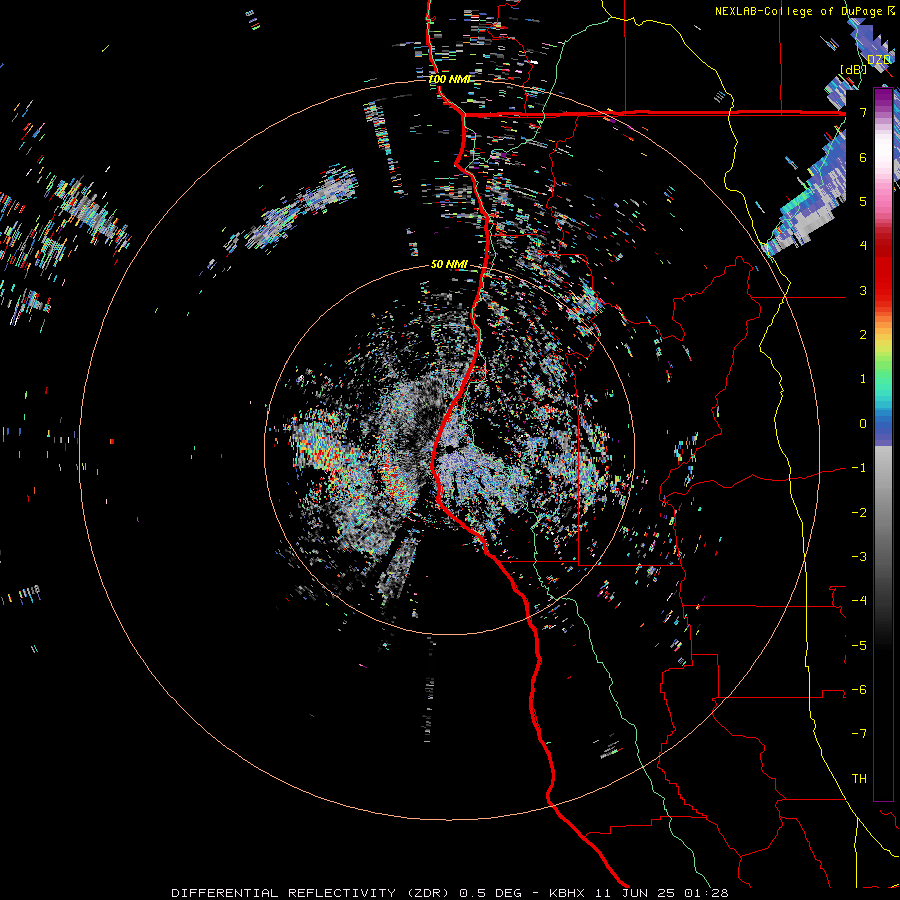The width and height of the screenshot is (900, 900).
Task: Pick the pink band near 5 dB
Action: pyautogui.click(x=883, y=201)
